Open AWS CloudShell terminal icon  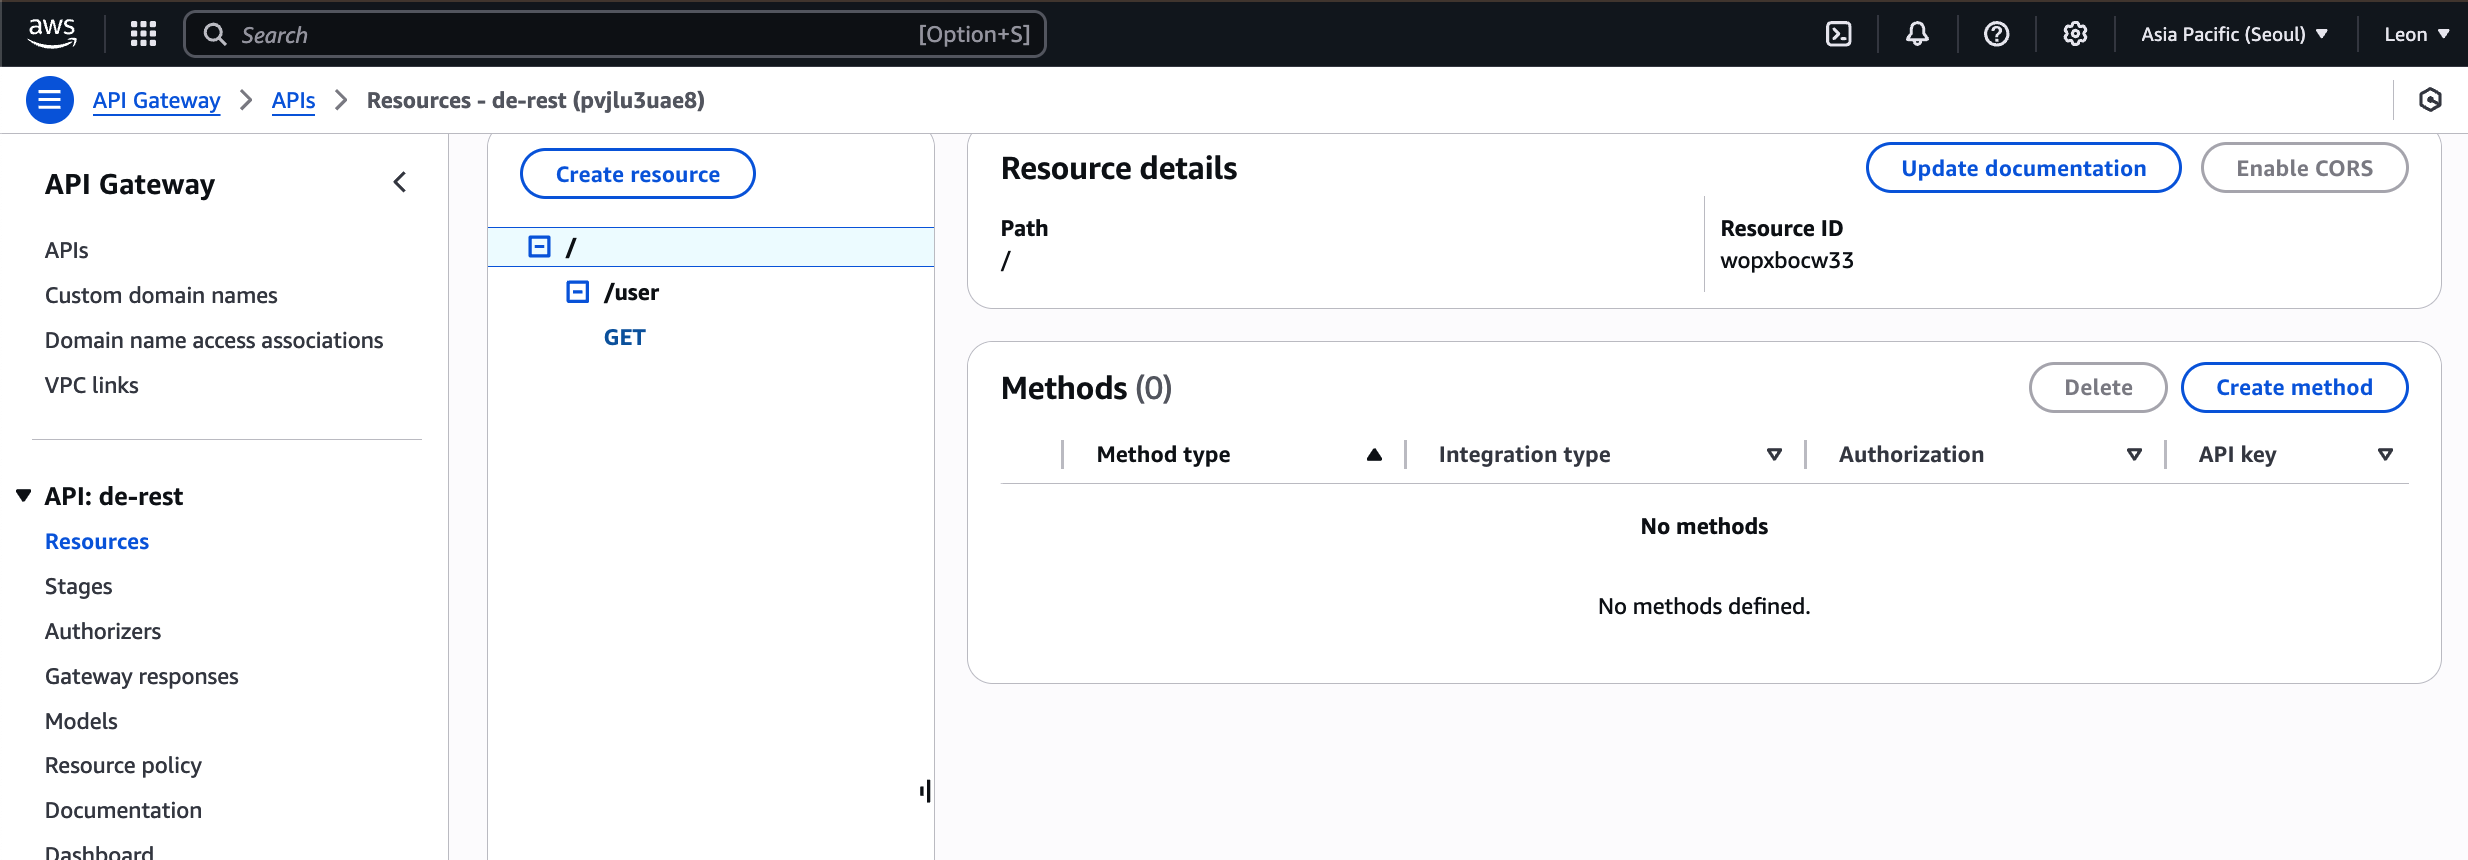point(1838,34)
